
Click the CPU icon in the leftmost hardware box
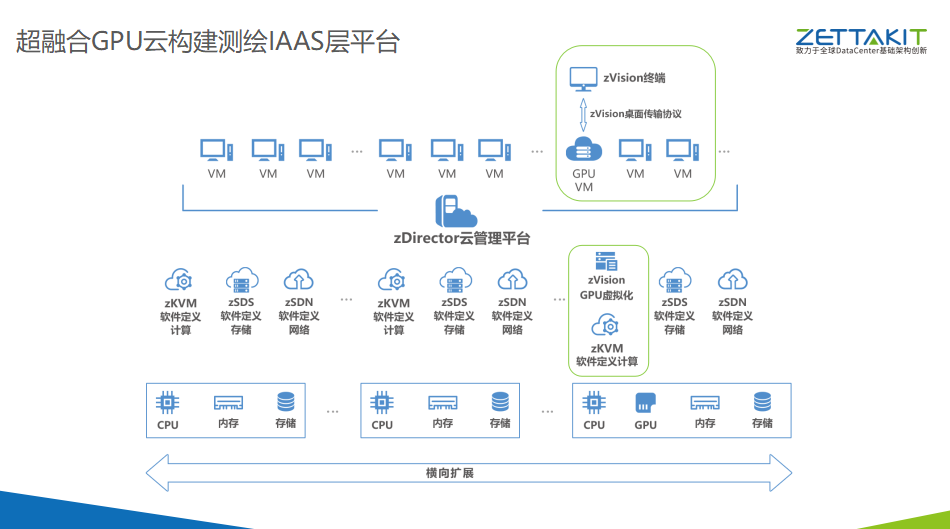167,402
